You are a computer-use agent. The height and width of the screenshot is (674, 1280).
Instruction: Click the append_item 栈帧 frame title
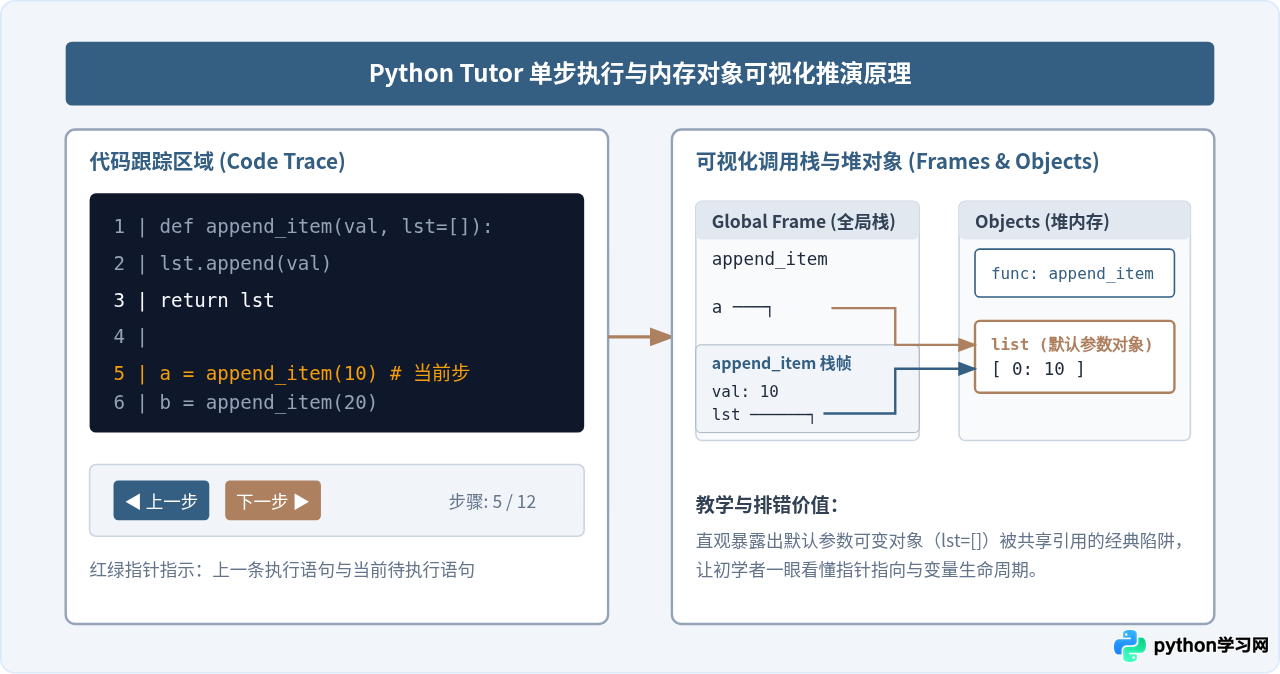pos(782,364)
